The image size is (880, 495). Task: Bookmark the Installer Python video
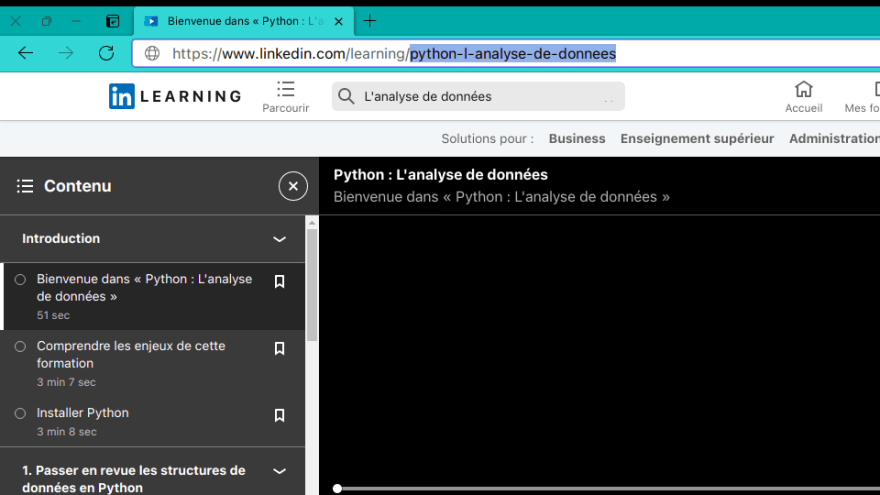coord(279,415)
